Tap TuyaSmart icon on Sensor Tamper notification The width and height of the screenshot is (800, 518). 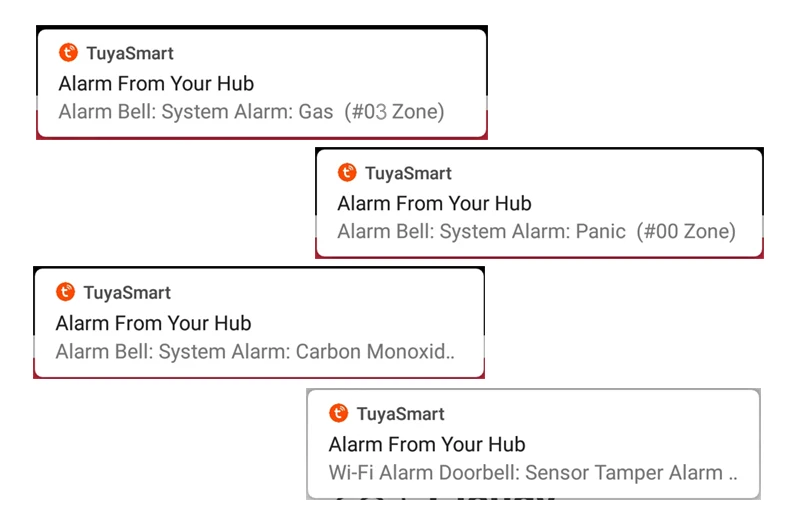click(339, 413)
